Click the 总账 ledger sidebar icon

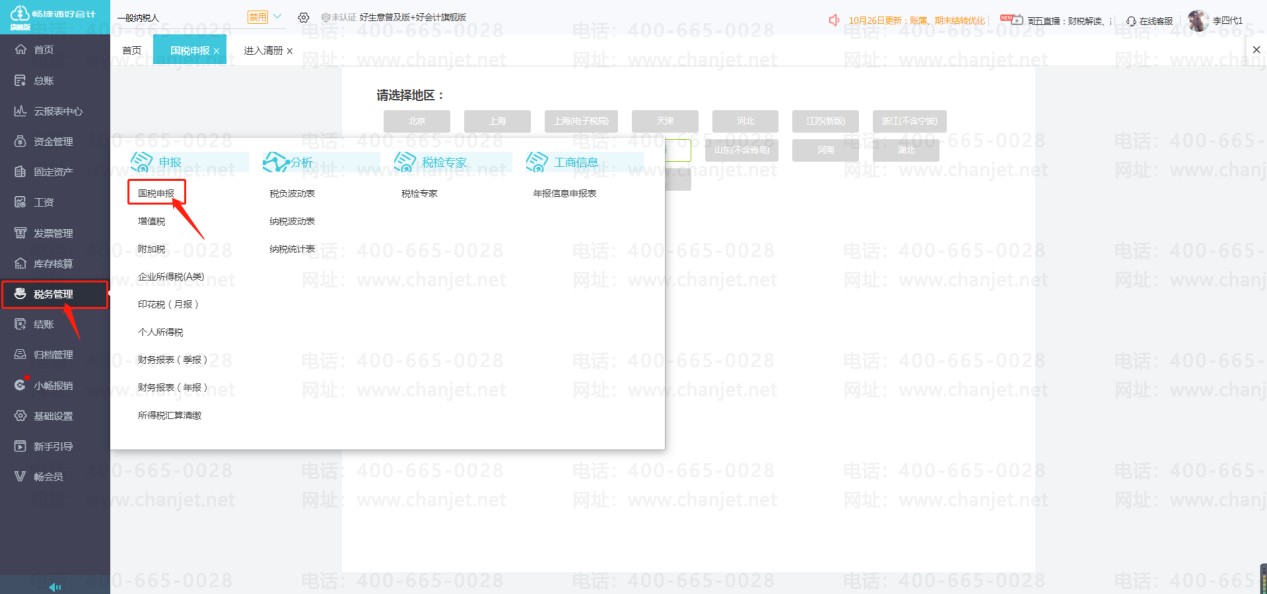pos(19,80)
